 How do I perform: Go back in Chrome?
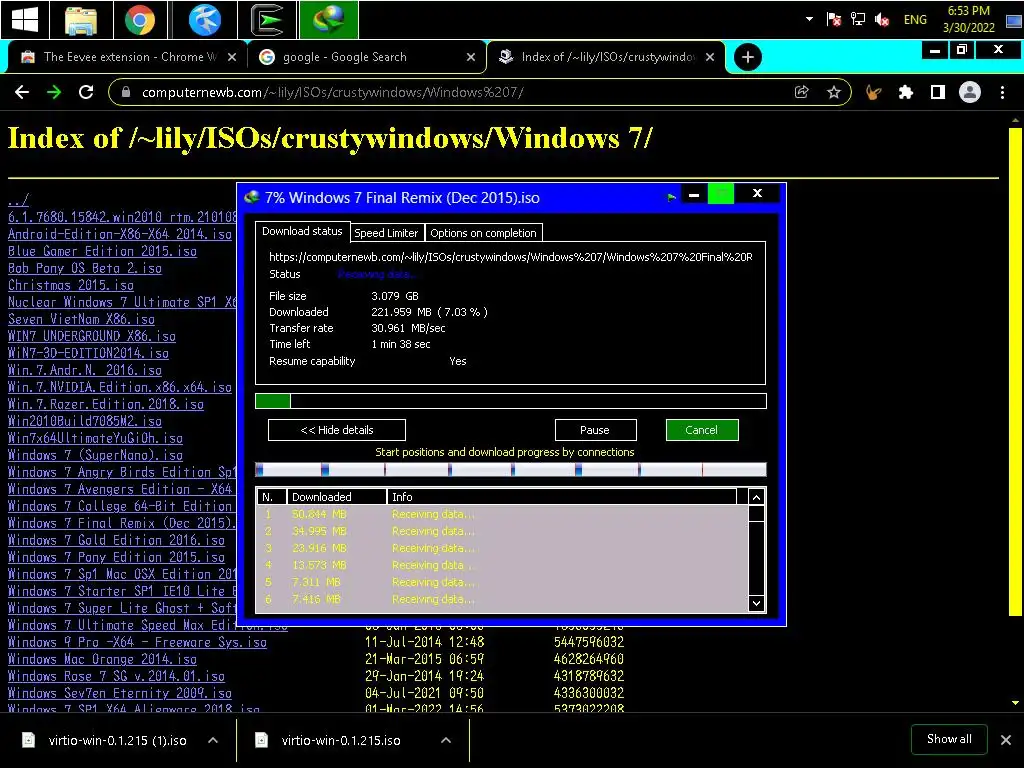22,92
